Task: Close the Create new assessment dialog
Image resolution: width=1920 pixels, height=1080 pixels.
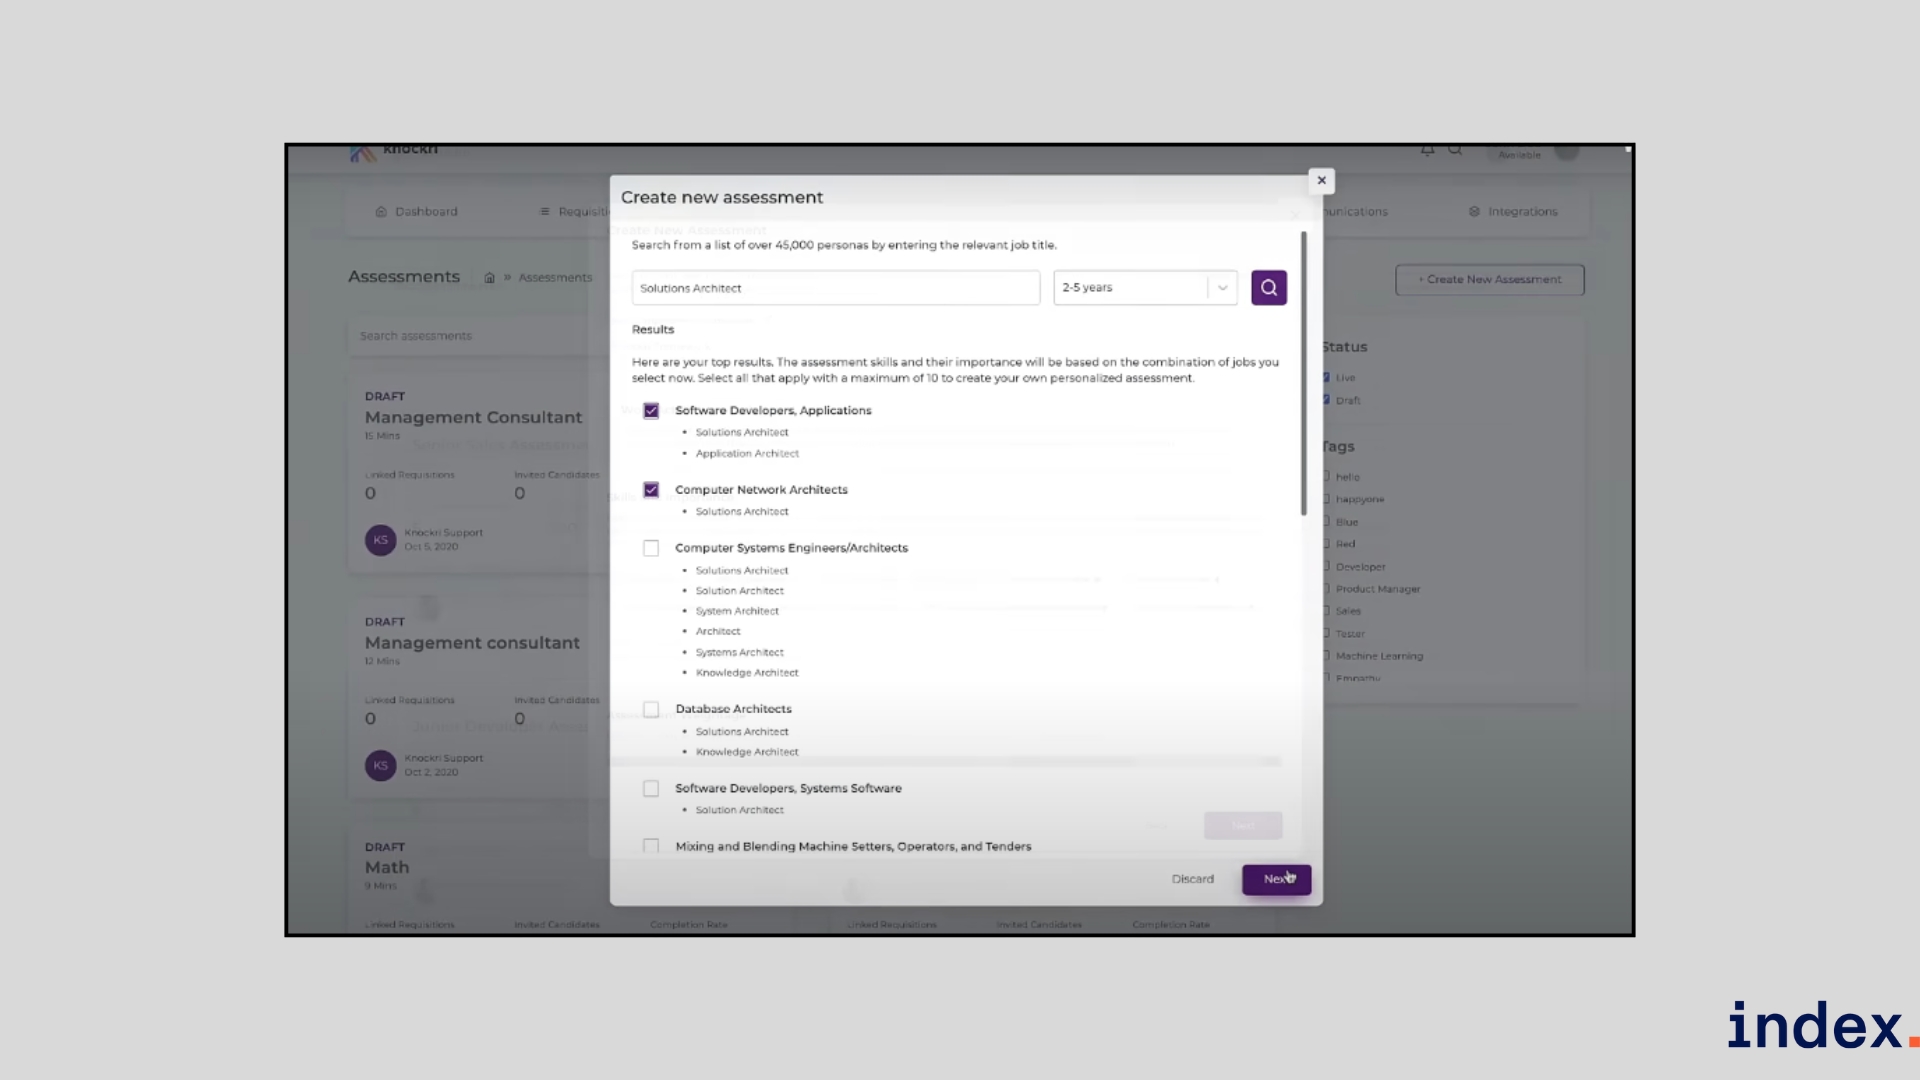Action: [x=1321, y=181]
